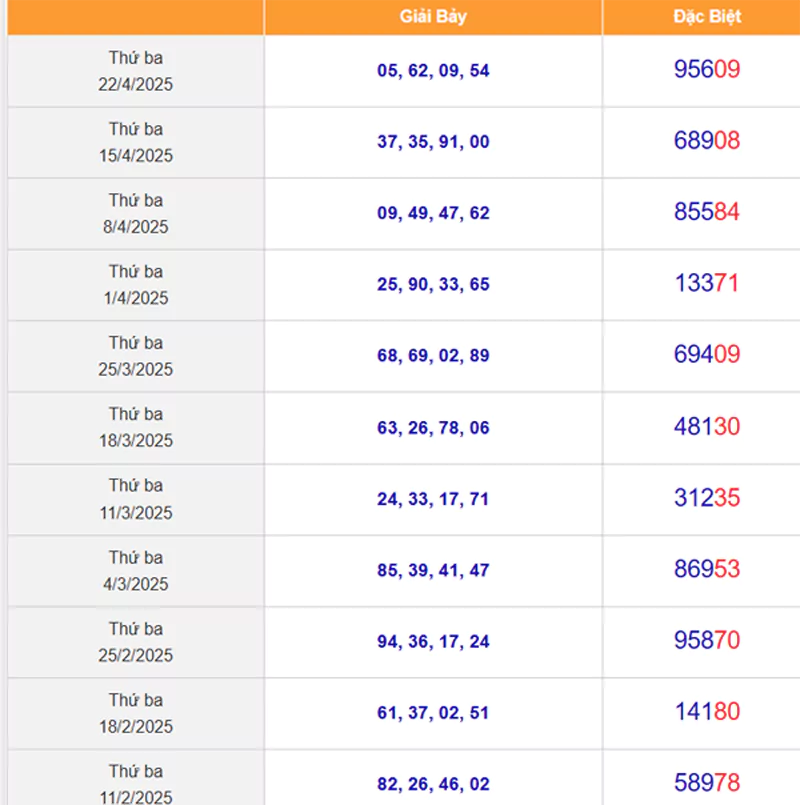Viewport: 800px width, 805px height.
Task: Select the 4/3/2025 date cell
Action: (x=136, y=570)
